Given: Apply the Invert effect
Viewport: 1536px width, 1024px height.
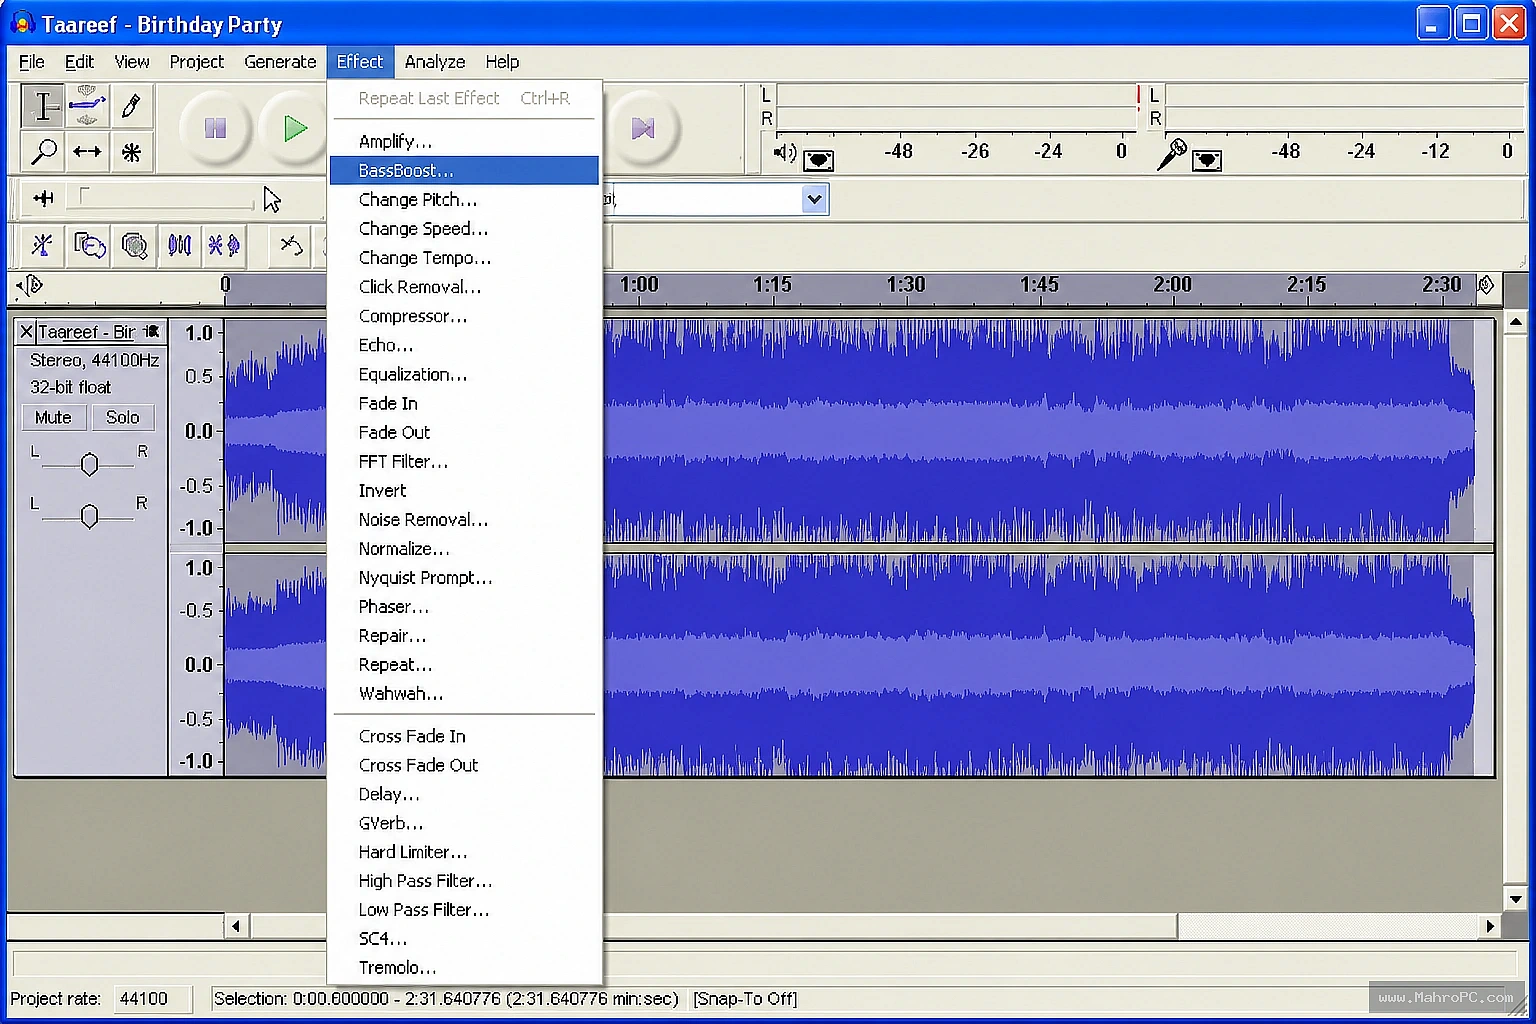Looking at the screenshot, I should pos(464,490).
